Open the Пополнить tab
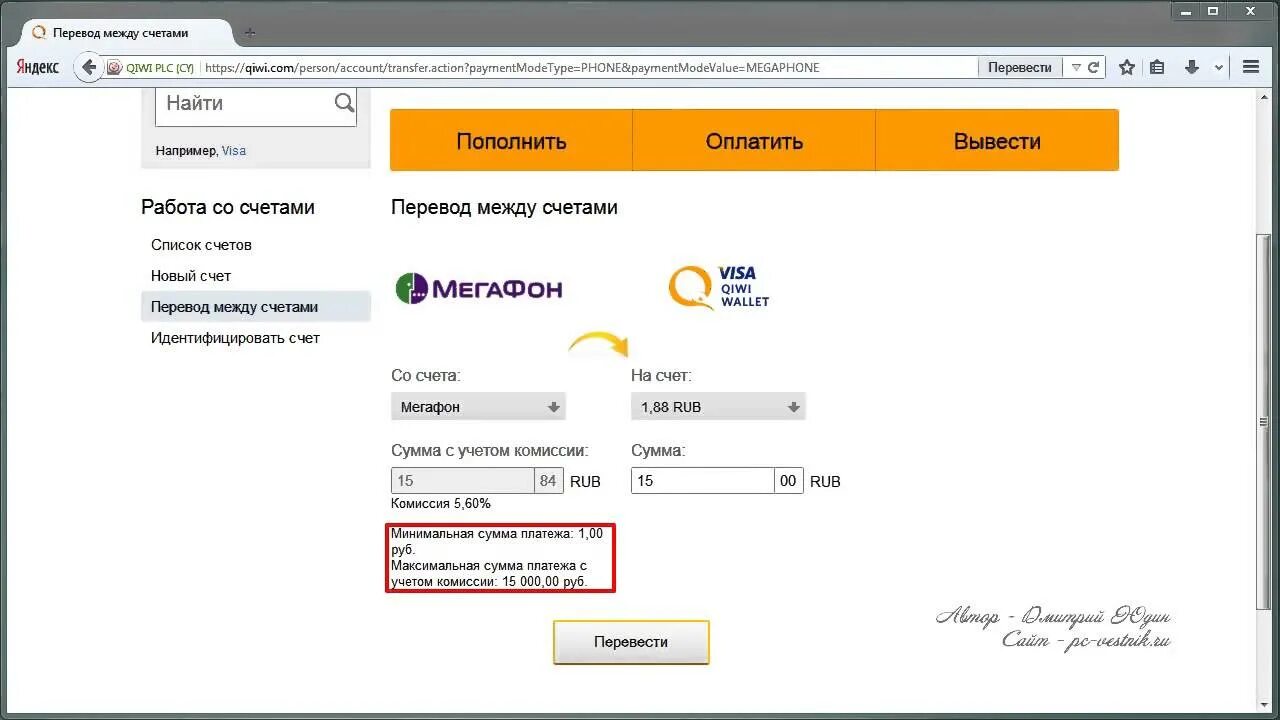Screen dimensions: 1280x720 tap(511, 141)
